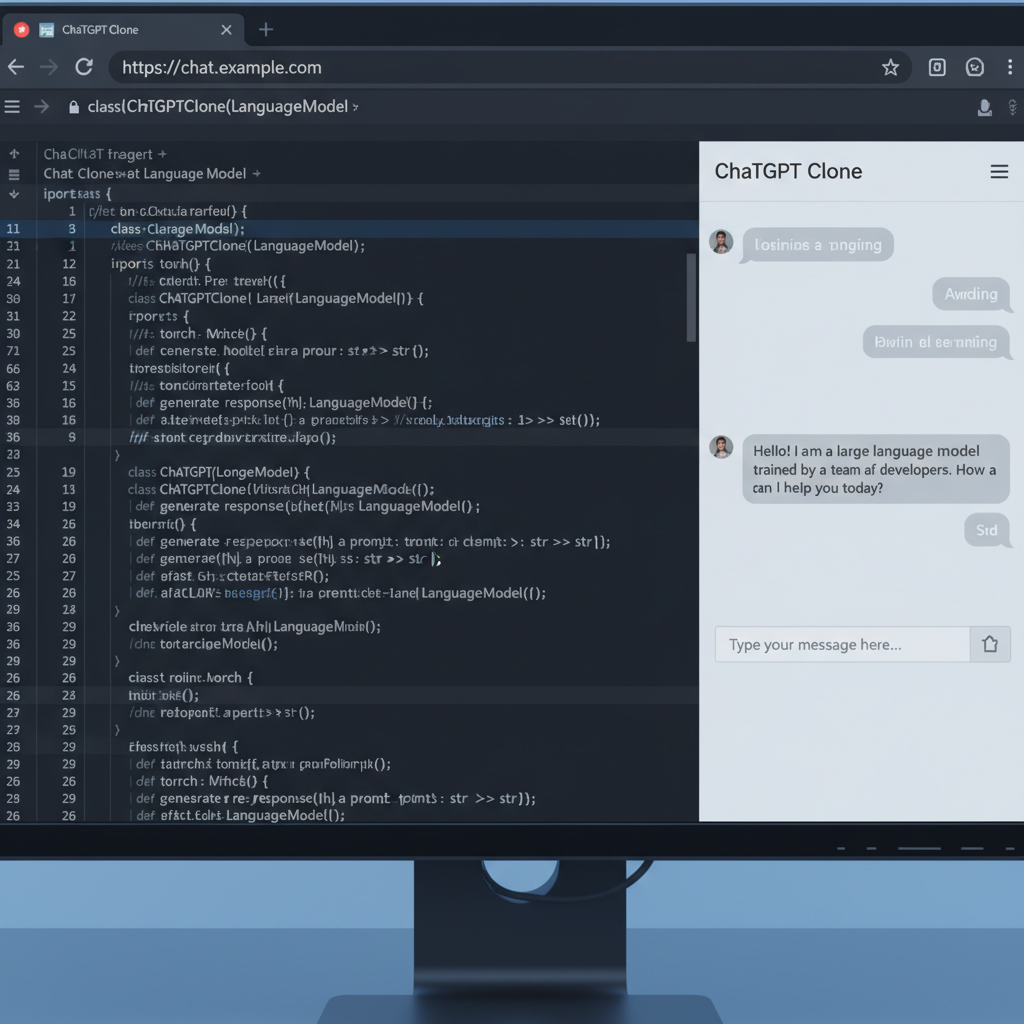Click the browser forward arrow
Image resolution: width=1024 pixels, height=1024 pixels.
48,67
